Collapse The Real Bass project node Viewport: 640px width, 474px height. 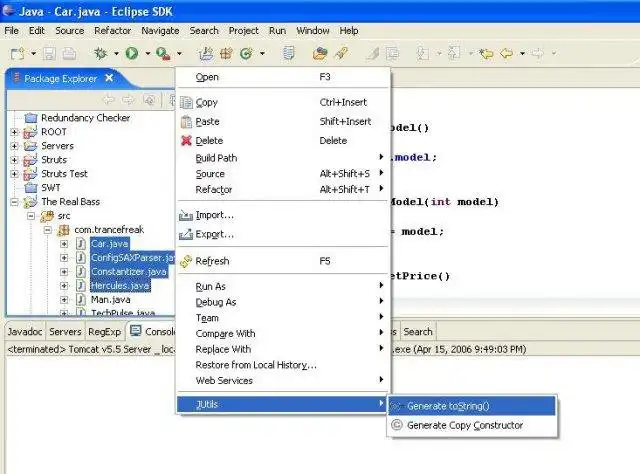click(x=14, y=202)
